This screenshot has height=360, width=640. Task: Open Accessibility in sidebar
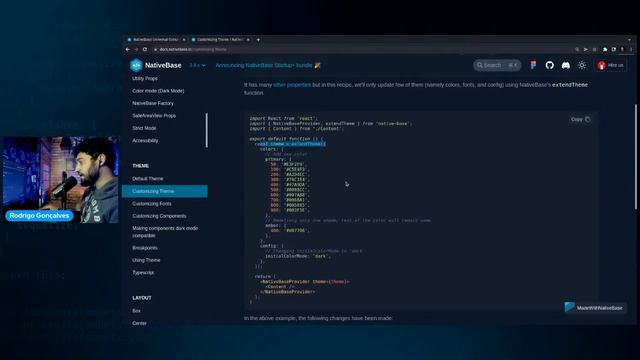tap(145, 140)
